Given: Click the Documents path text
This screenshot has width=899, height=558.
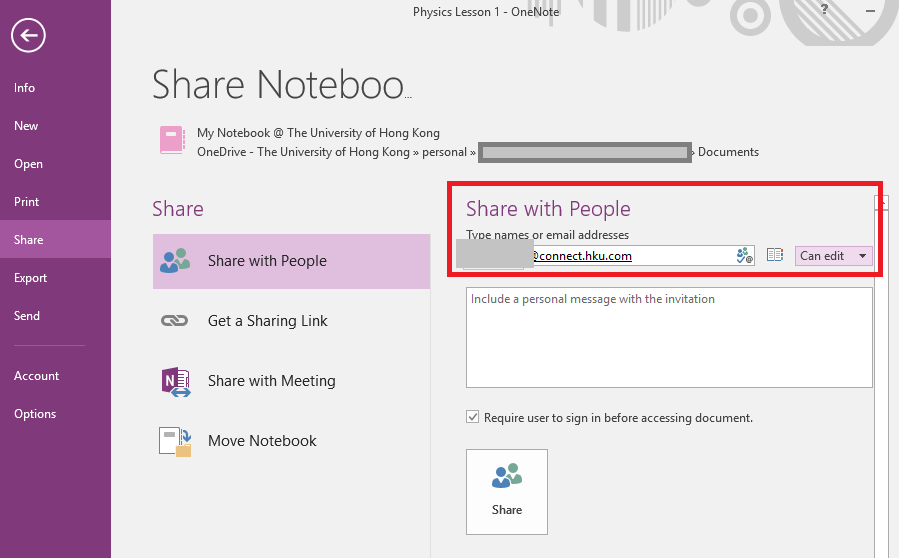Looking at the screenshot, I should click(x=728, y=152).
